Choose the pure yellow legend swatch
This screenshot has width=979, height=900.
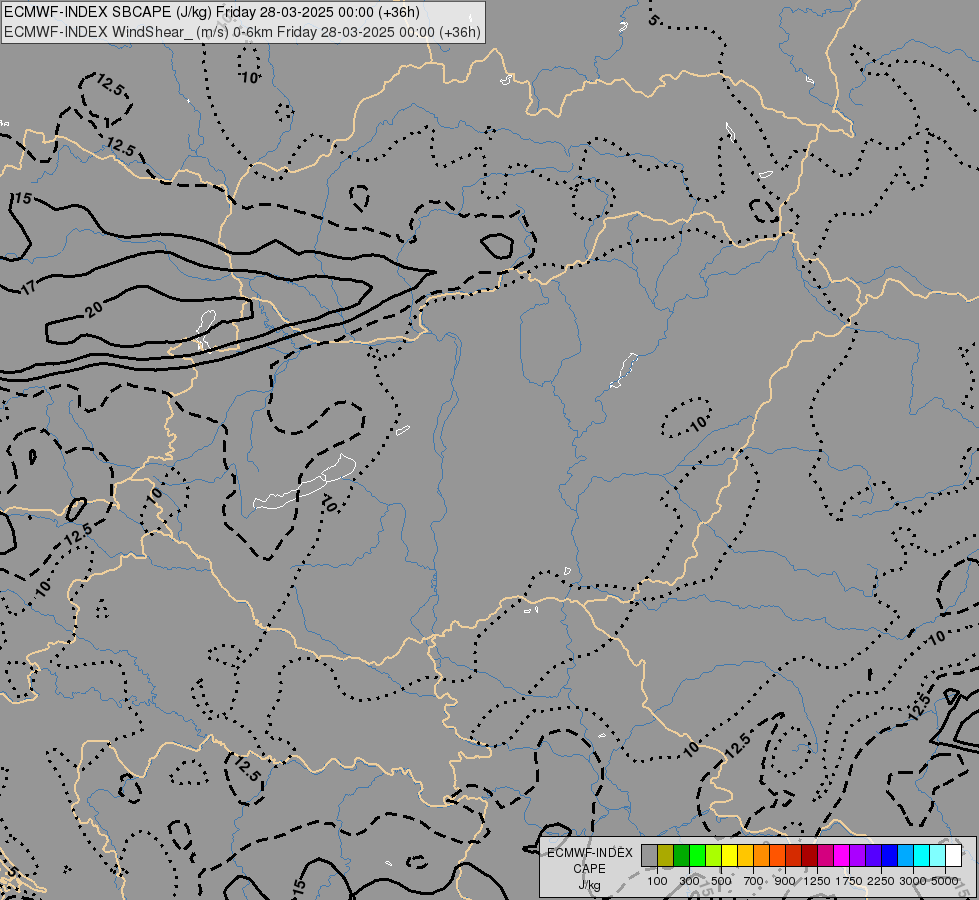(x=729, y=856)
